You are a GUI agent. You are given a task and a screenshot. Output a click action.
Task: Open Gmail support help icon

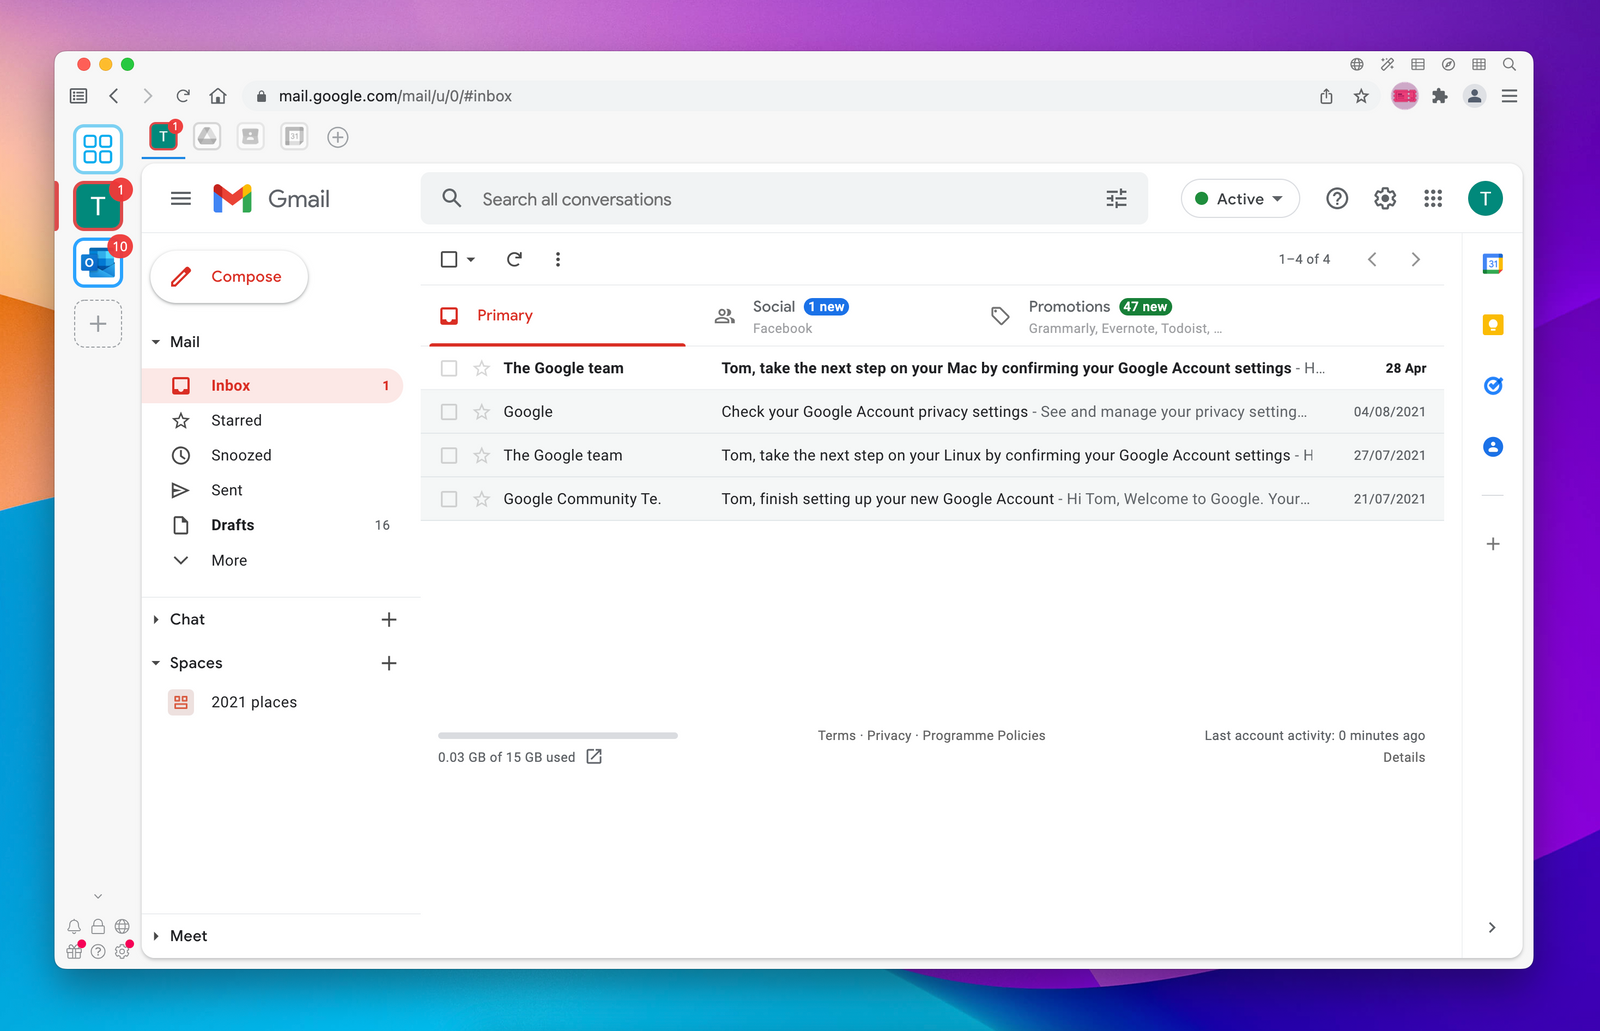[x=1337, y=199]
